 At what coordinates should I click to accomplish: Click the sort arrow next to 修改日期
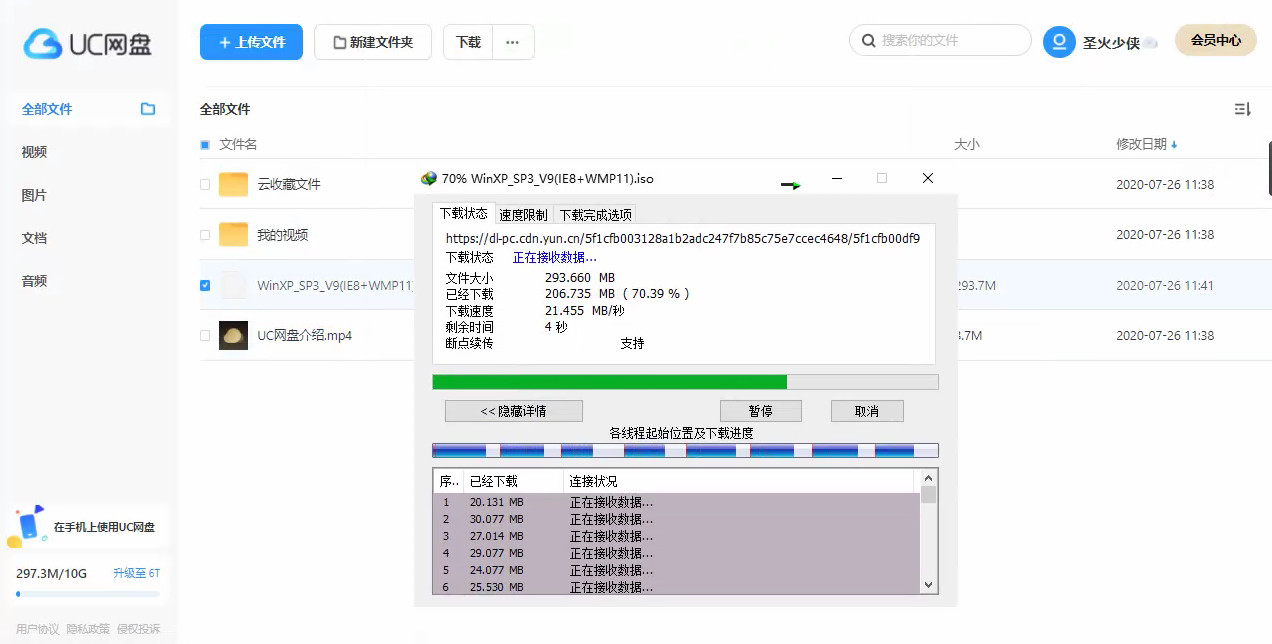(1174, 145)
